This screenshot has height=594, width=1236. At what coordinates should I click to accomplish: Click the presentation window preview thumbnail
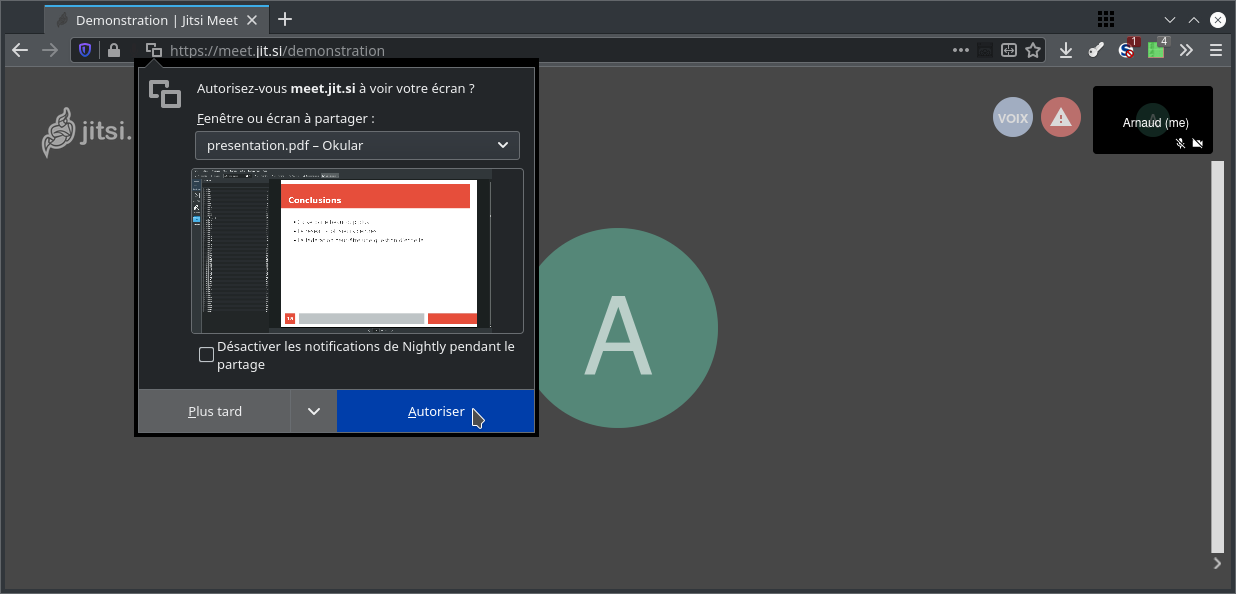click(x=357, y=250)
